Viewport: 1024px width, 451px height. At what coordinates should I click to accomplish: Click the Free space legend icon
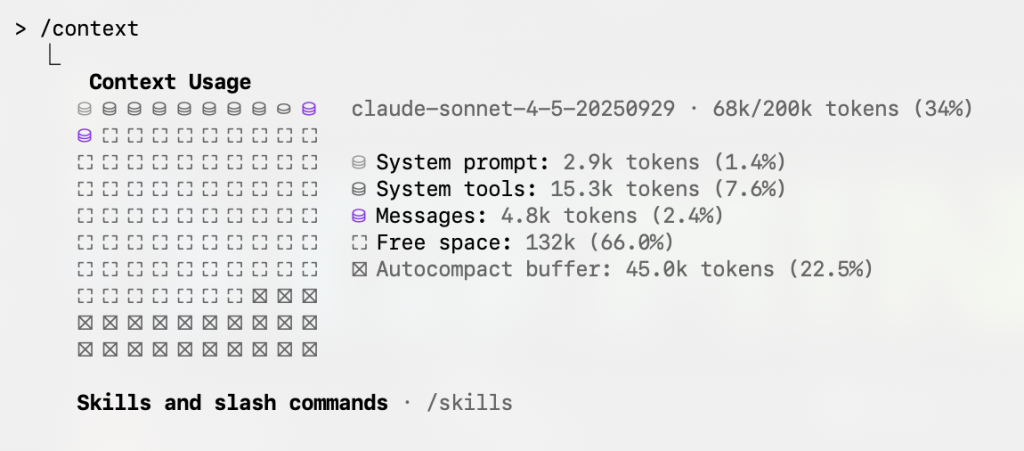(x=360, y=243)
